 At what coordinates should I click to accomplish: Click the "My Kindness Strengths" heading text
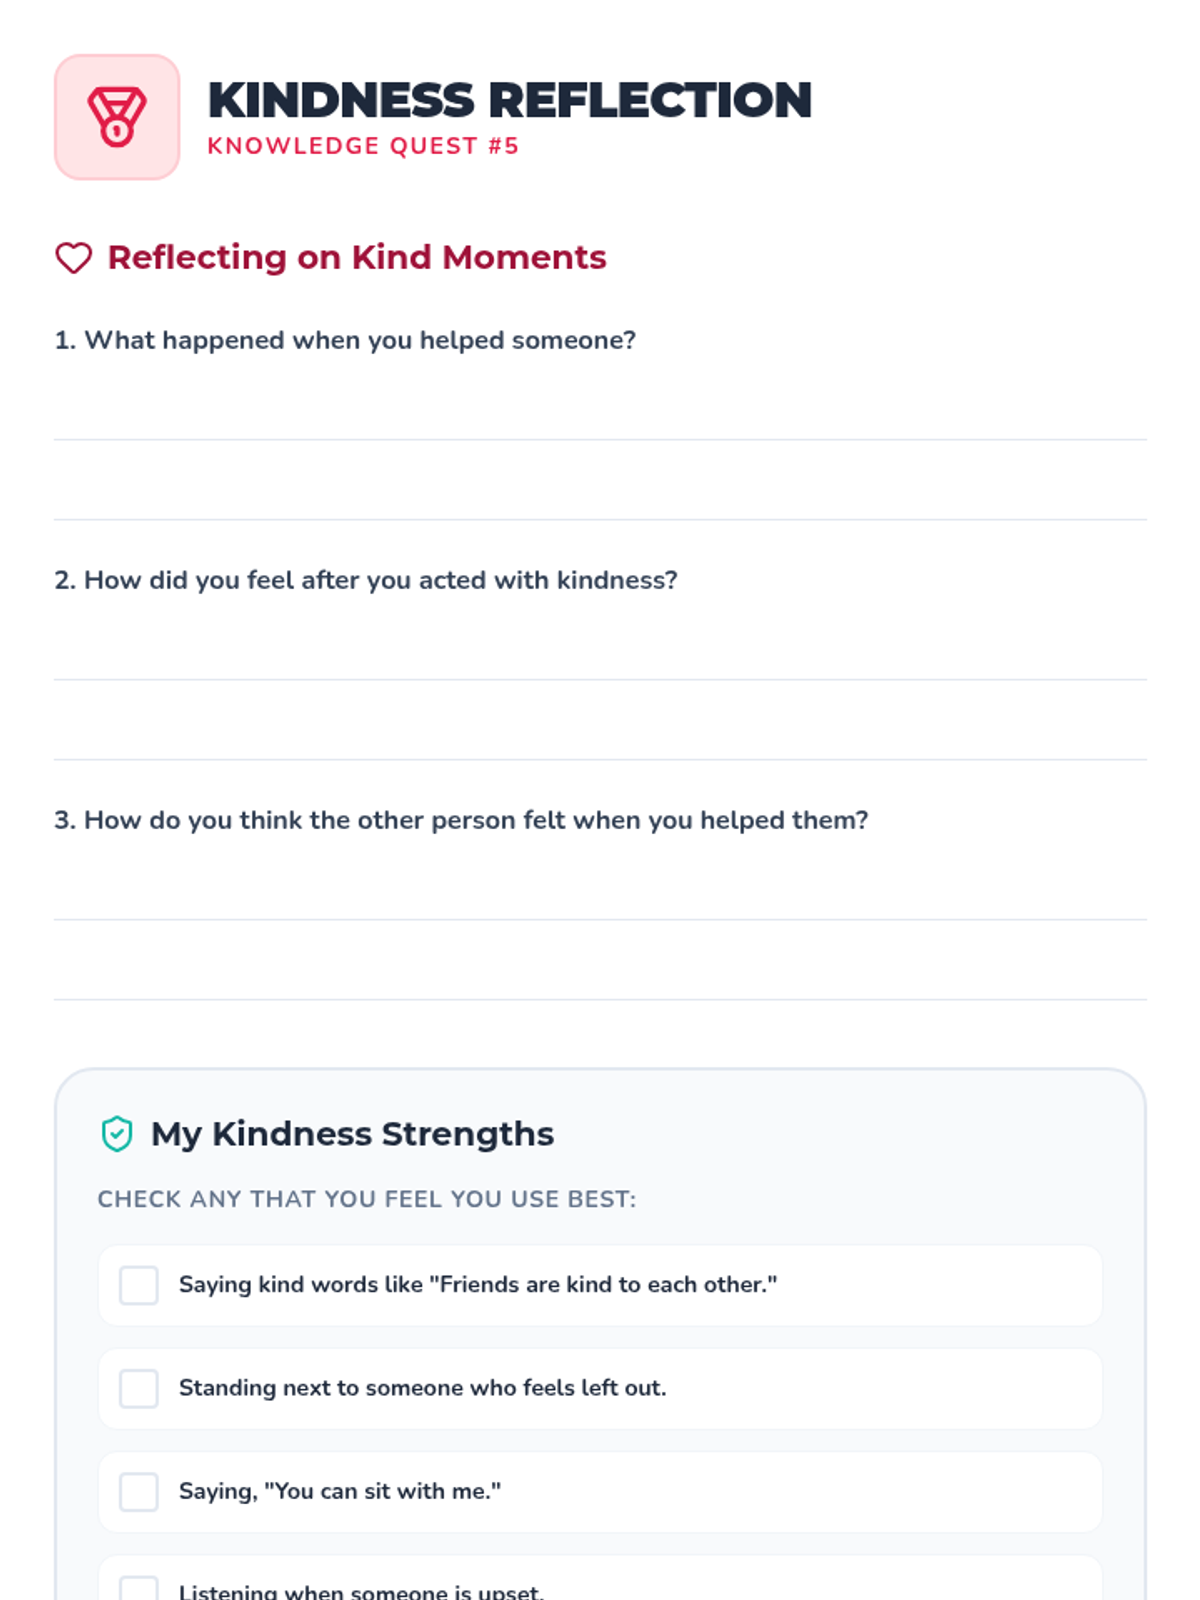[352, 1134]
